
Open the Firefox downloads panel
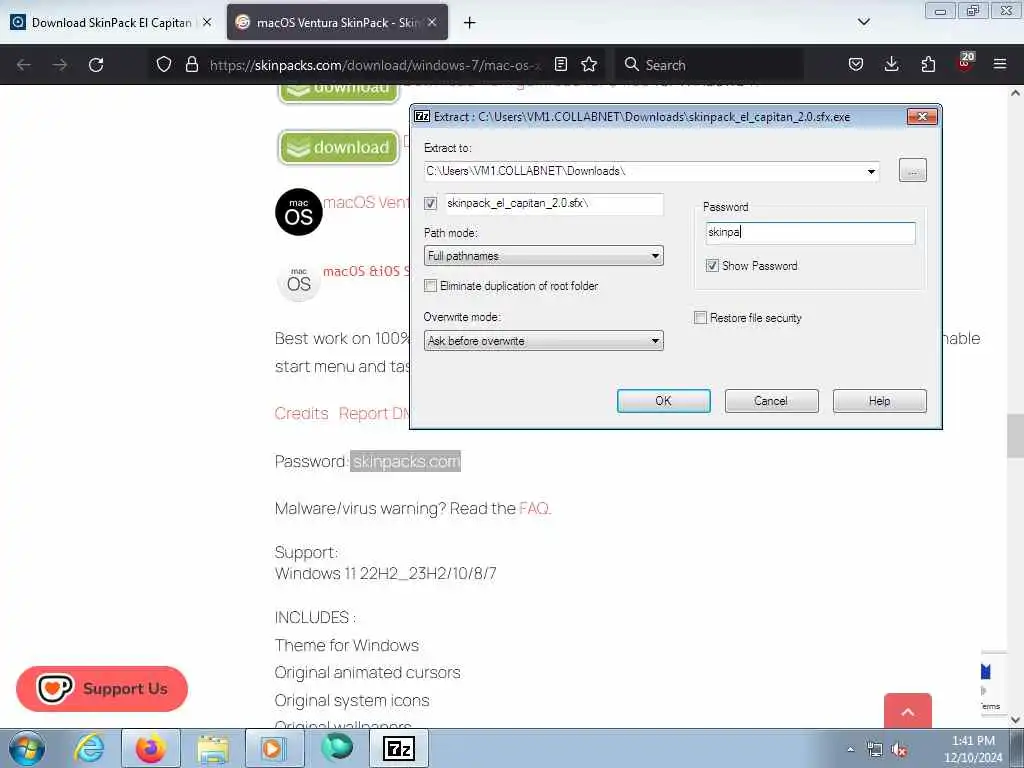pos(891,64)
